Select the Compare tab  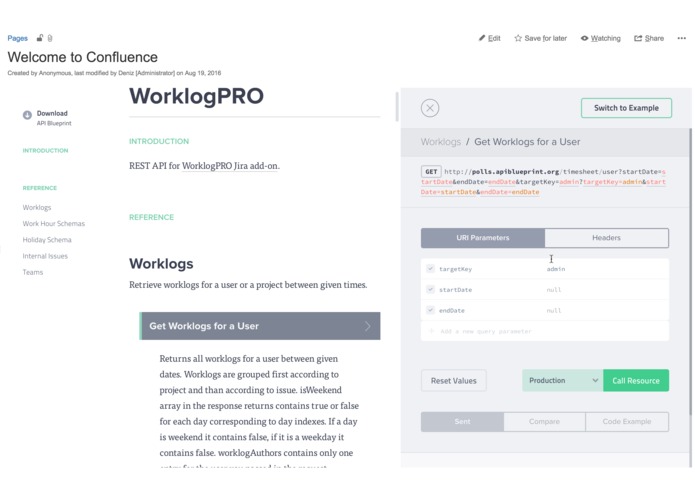pos(544,422)
